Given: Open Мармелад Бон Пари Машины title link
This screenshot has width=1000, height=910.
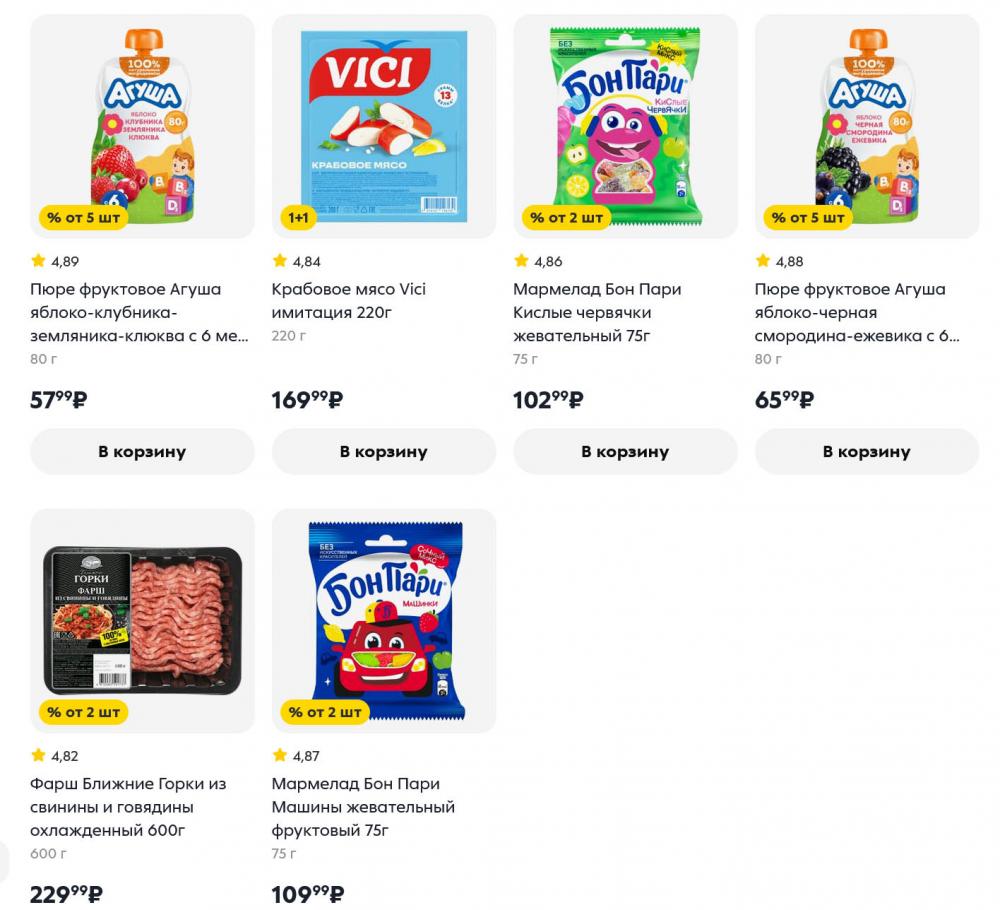Looking at the screenshot, I should [x=363, y=807].
